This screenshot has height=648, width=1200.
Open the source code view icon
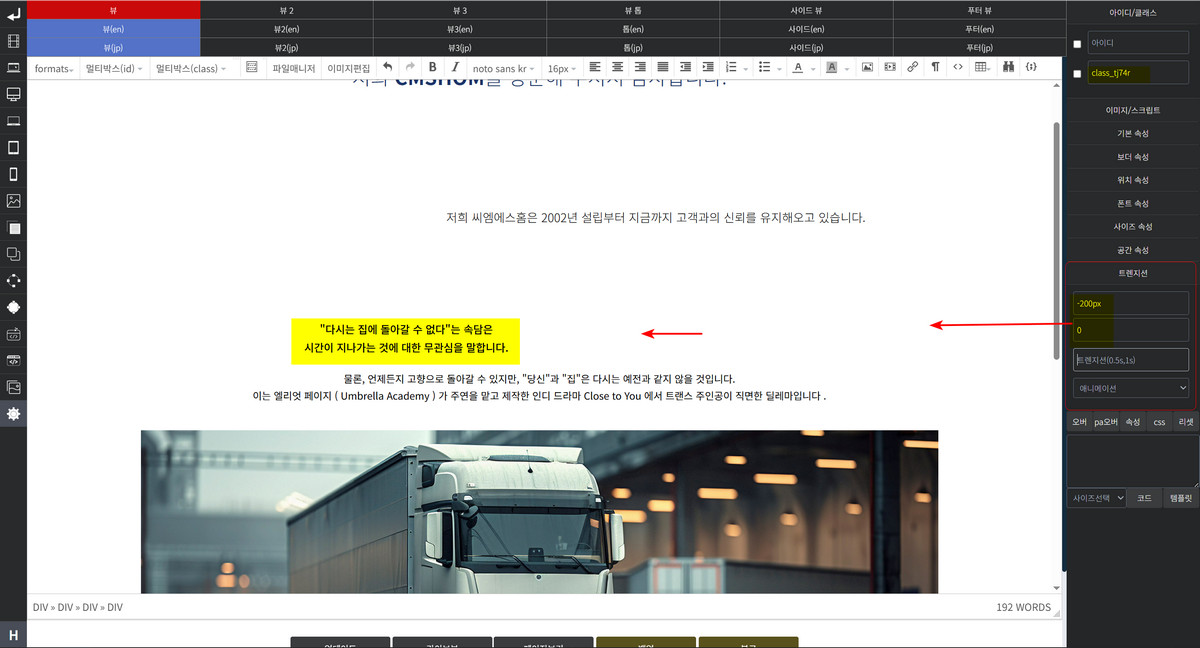[x=958, y=68]
